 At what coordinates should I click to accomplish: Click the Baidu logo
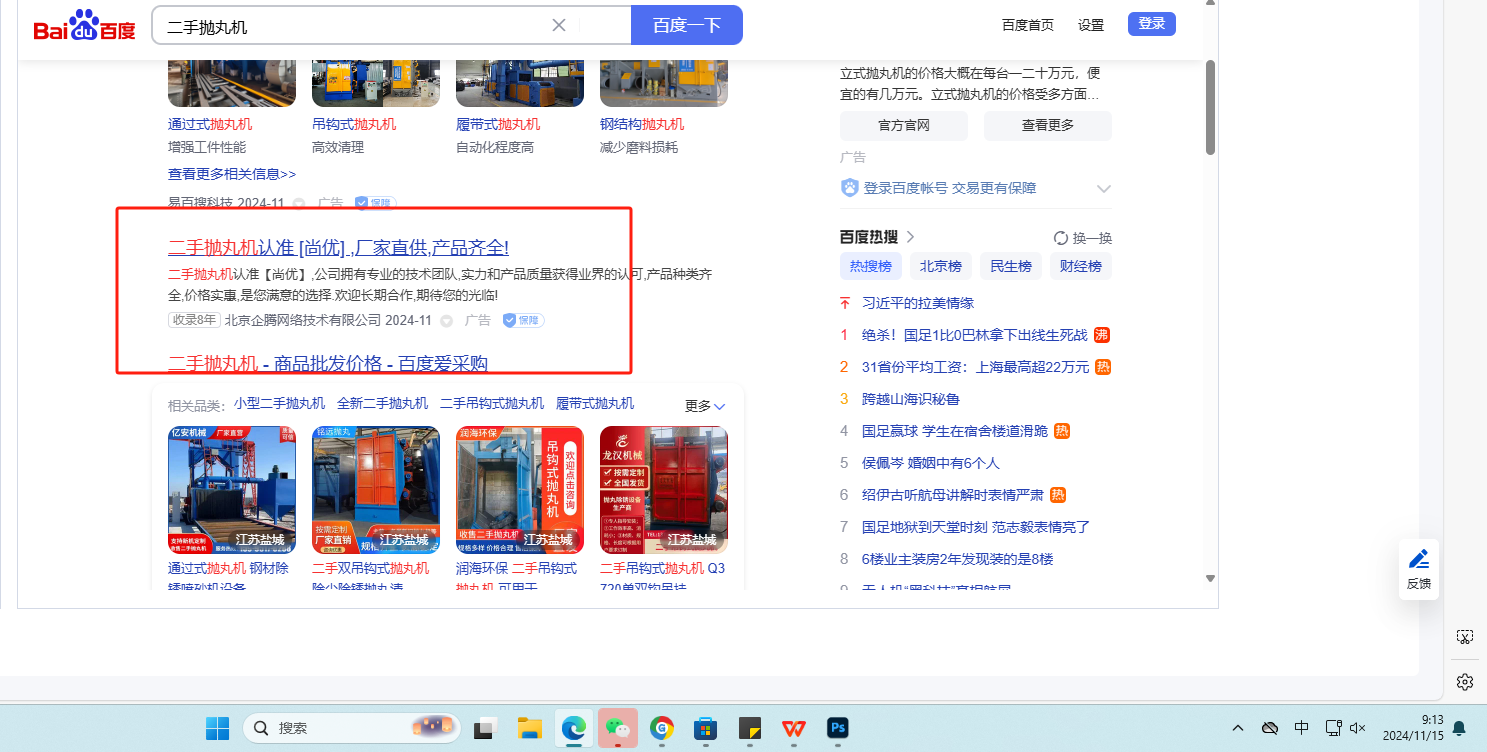click(84, 26)
